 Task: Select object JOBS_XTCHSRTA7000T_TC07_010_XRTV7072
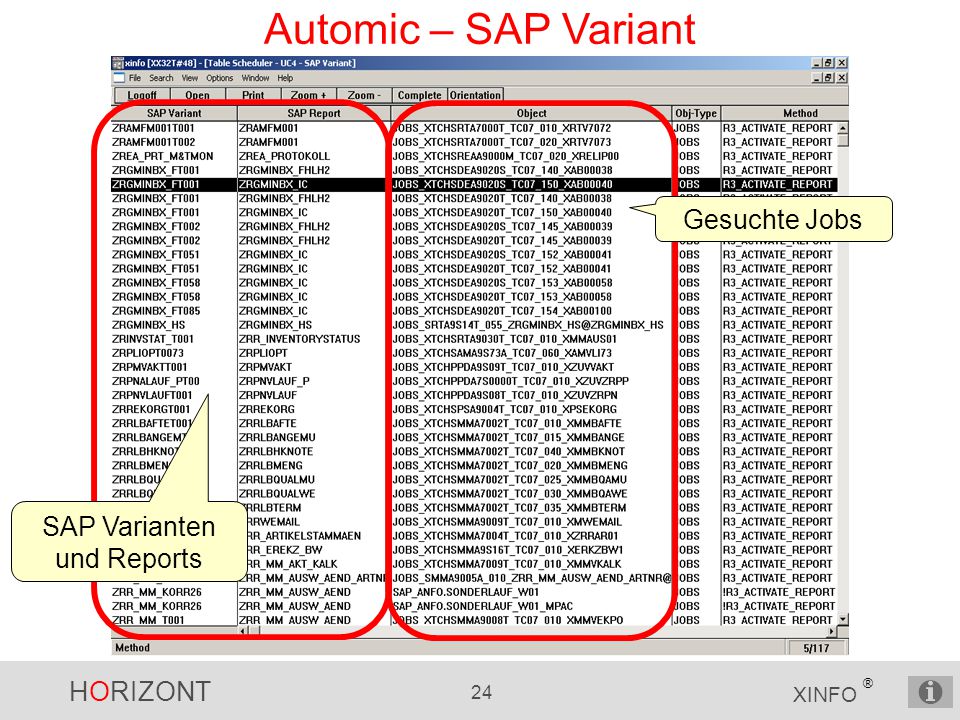501,128
